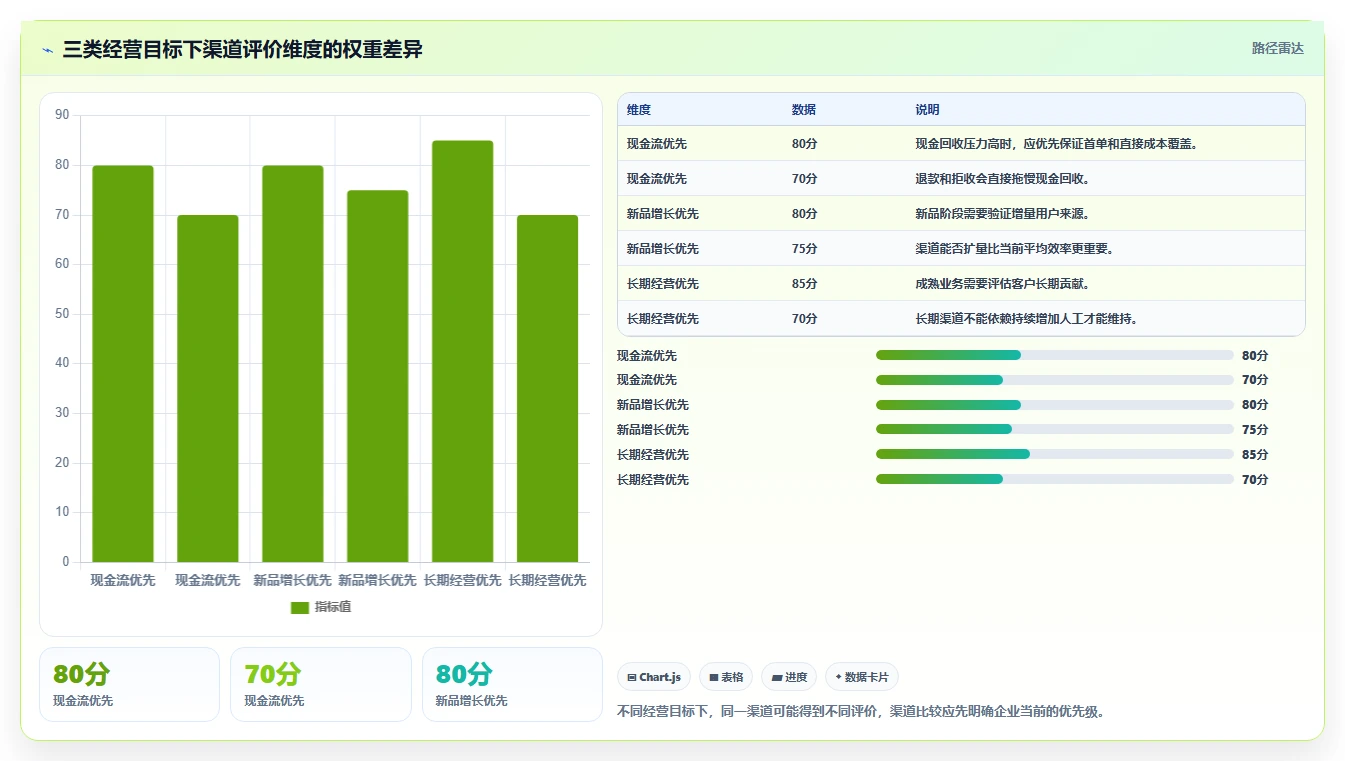
Task: Click the 新品增长优先 75分 progress bar
Action: (1055, 429)
